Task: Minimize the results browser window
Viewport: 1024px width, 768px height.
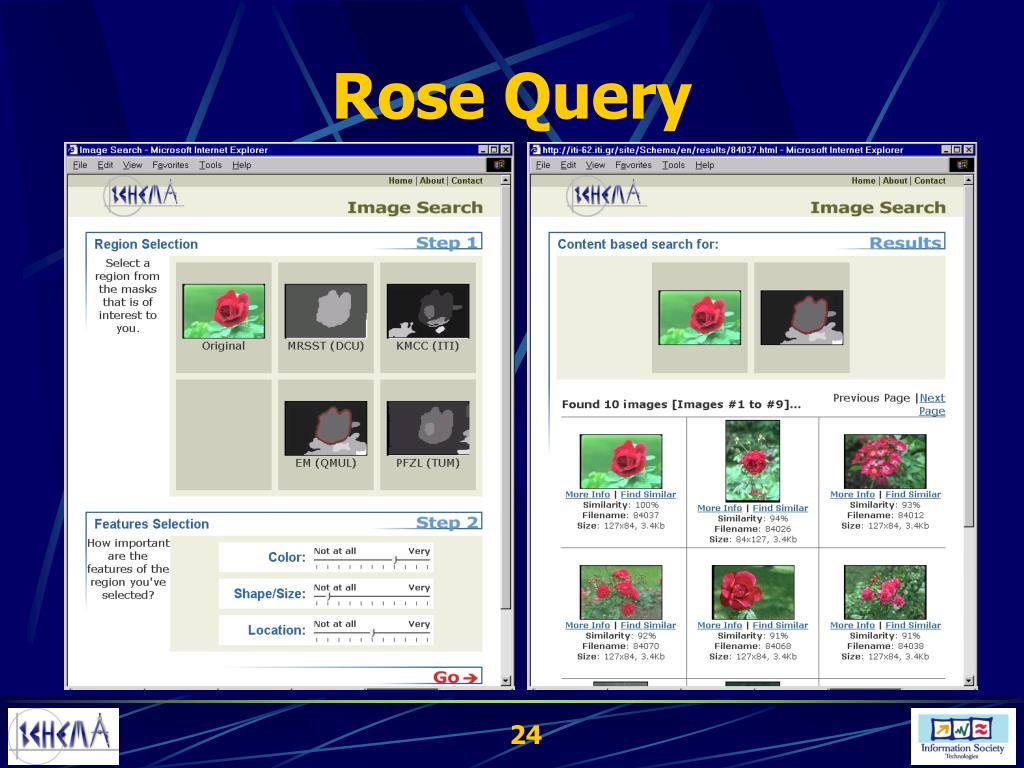Action: 946,150
